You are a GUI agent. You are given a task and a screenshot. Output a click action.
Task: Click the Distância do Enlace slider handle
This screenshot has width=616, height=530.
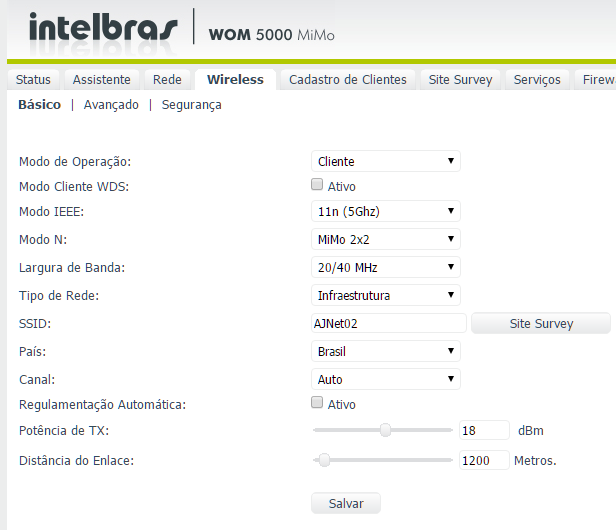pos(324,460)
